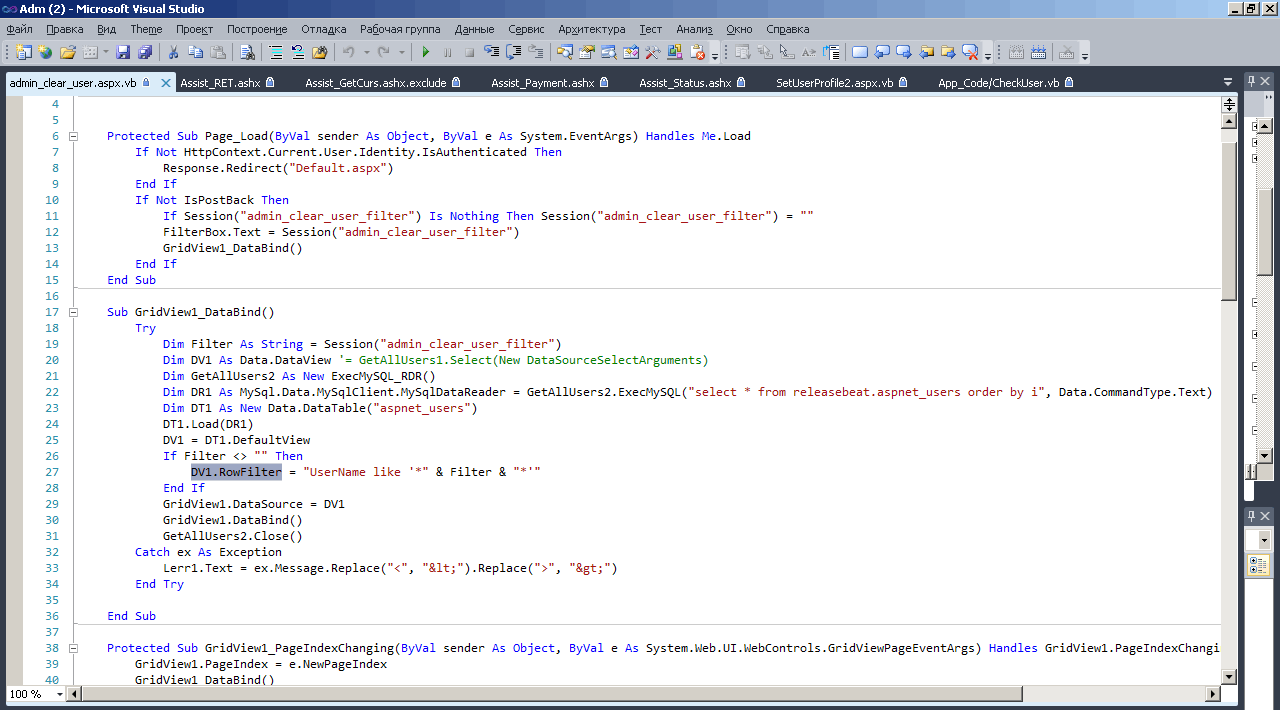This screenshot has width=1280, height=710.
Task: Collapse the GridView1_DataBind sub on line 17
Action: tap(73, 312)
